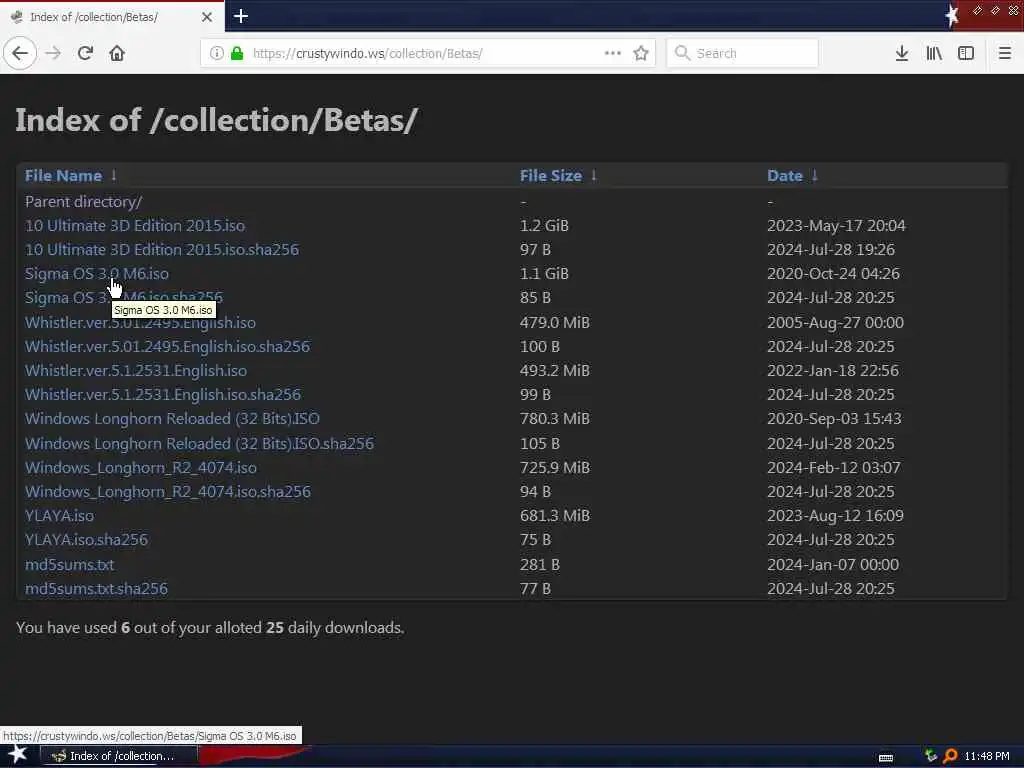Click the forward navigation arrow
Image resolution: width=1024 pixels, height=768 pixels.
[x=53, y=53]
